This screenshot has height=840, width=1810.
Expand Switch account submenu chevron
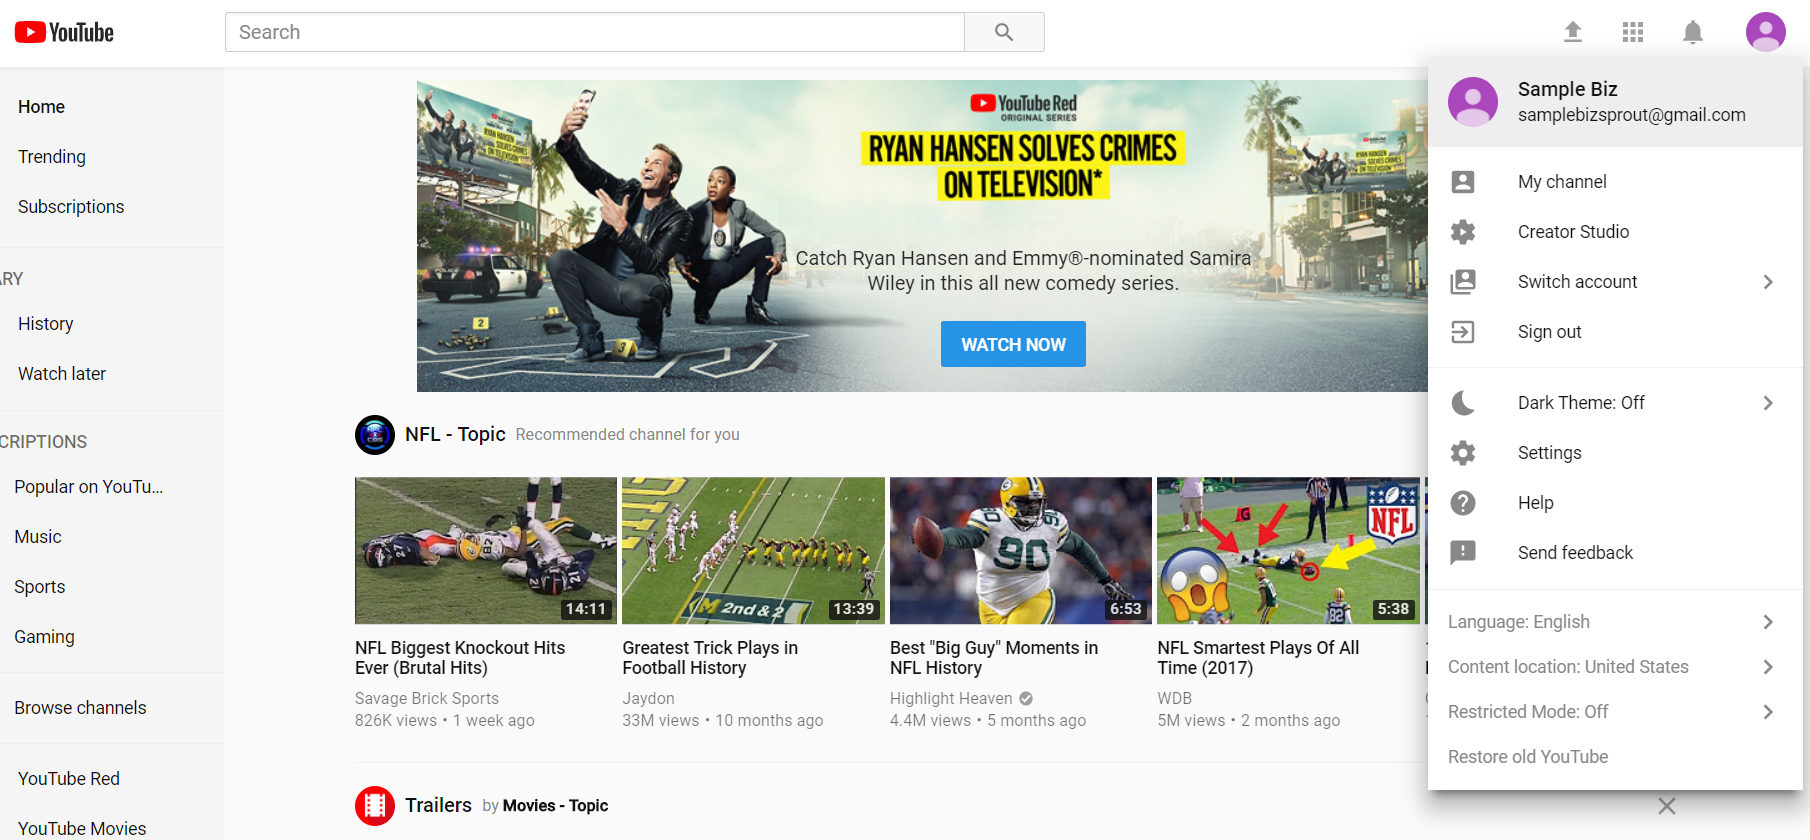click(x=1768, y=282)
